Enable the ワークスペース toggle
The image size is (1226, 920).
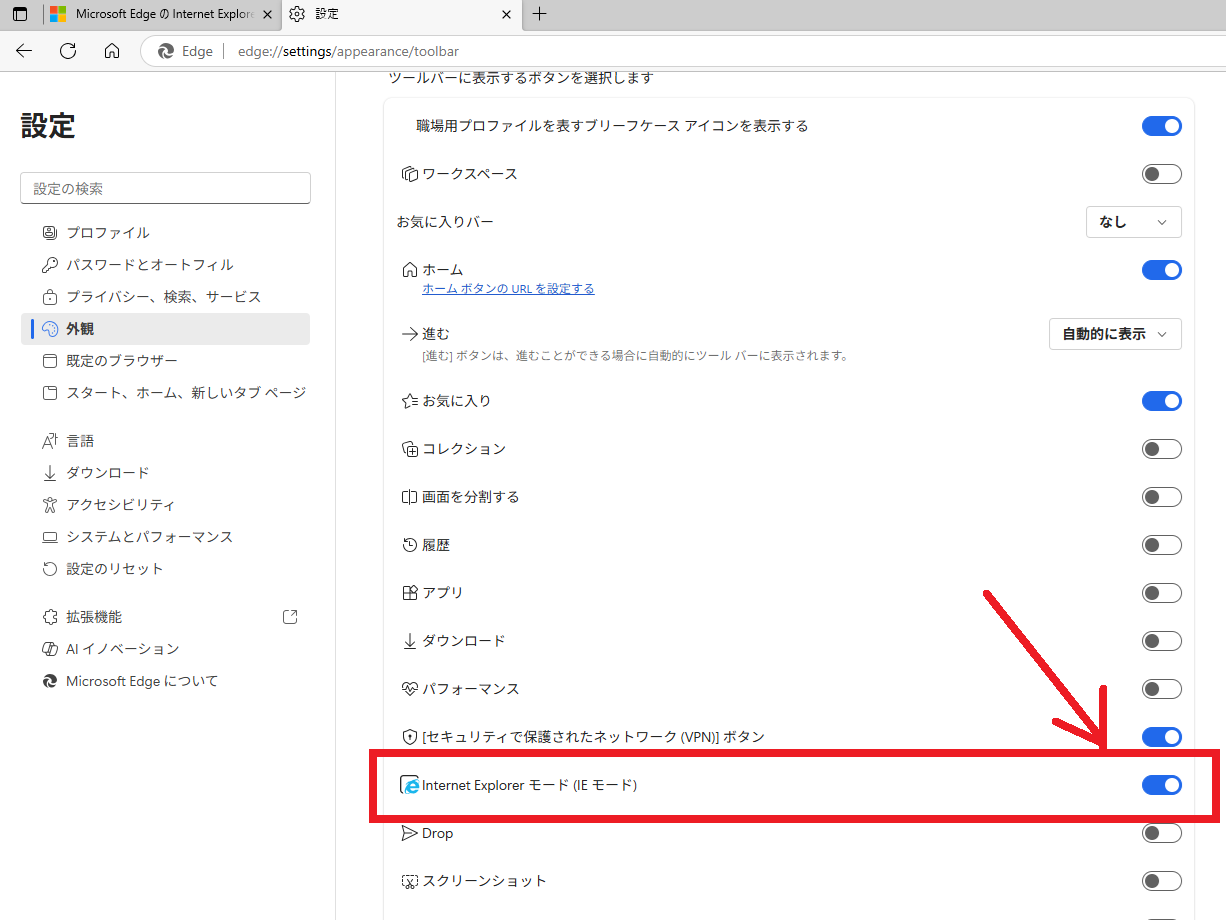tap(1161, 174)
